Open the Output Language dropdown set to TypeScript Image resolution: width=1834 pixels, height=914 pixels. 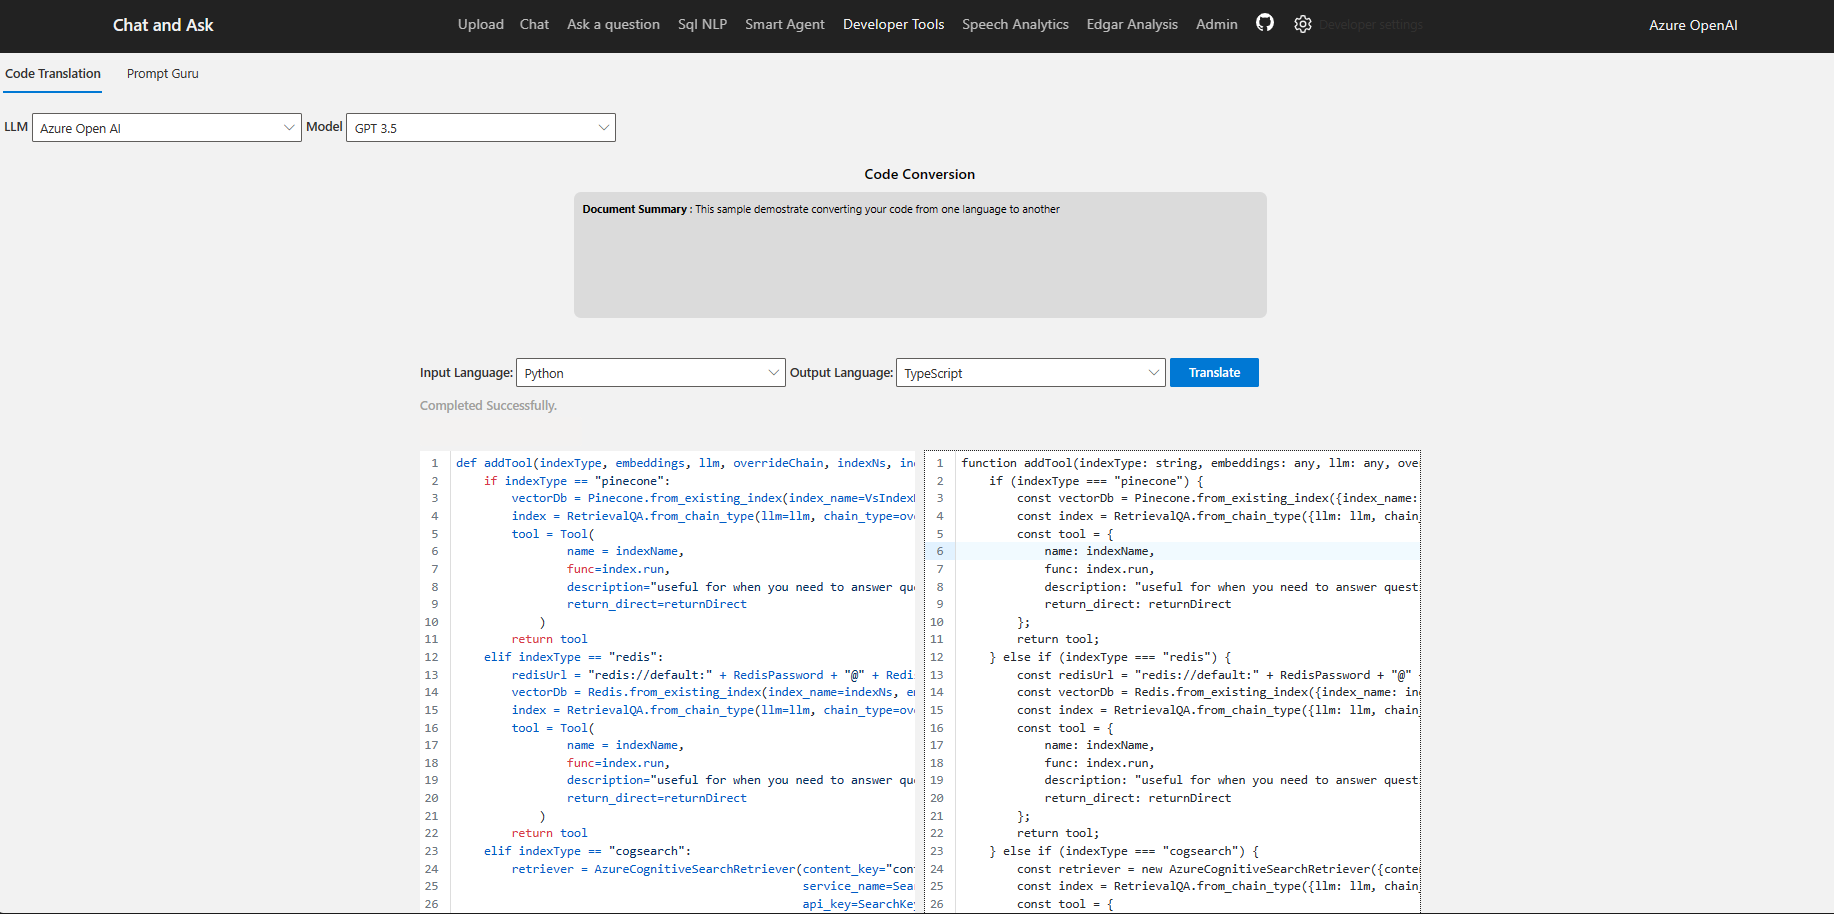pyautogui.click(x=1031, y=373)
